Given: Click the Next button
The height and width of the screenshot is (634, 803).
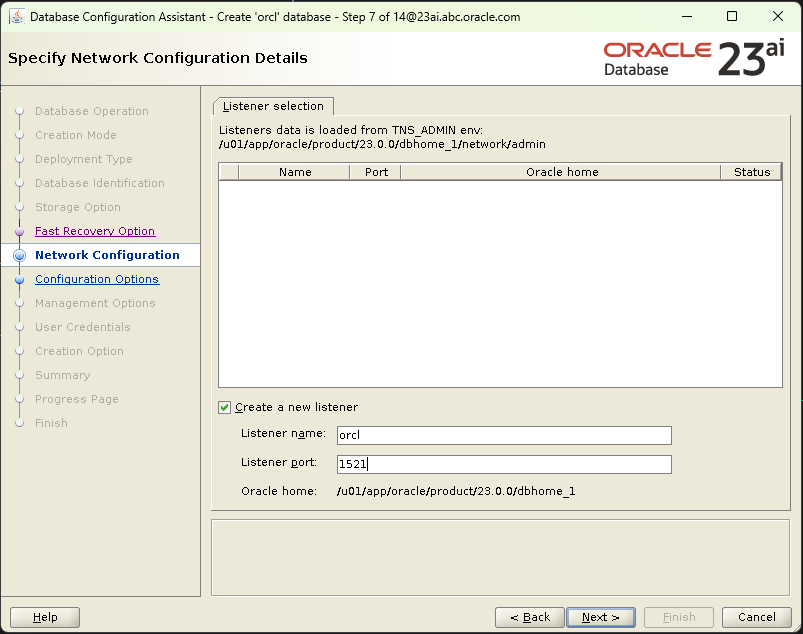Looking at the screenshot, I should [600, 617].
